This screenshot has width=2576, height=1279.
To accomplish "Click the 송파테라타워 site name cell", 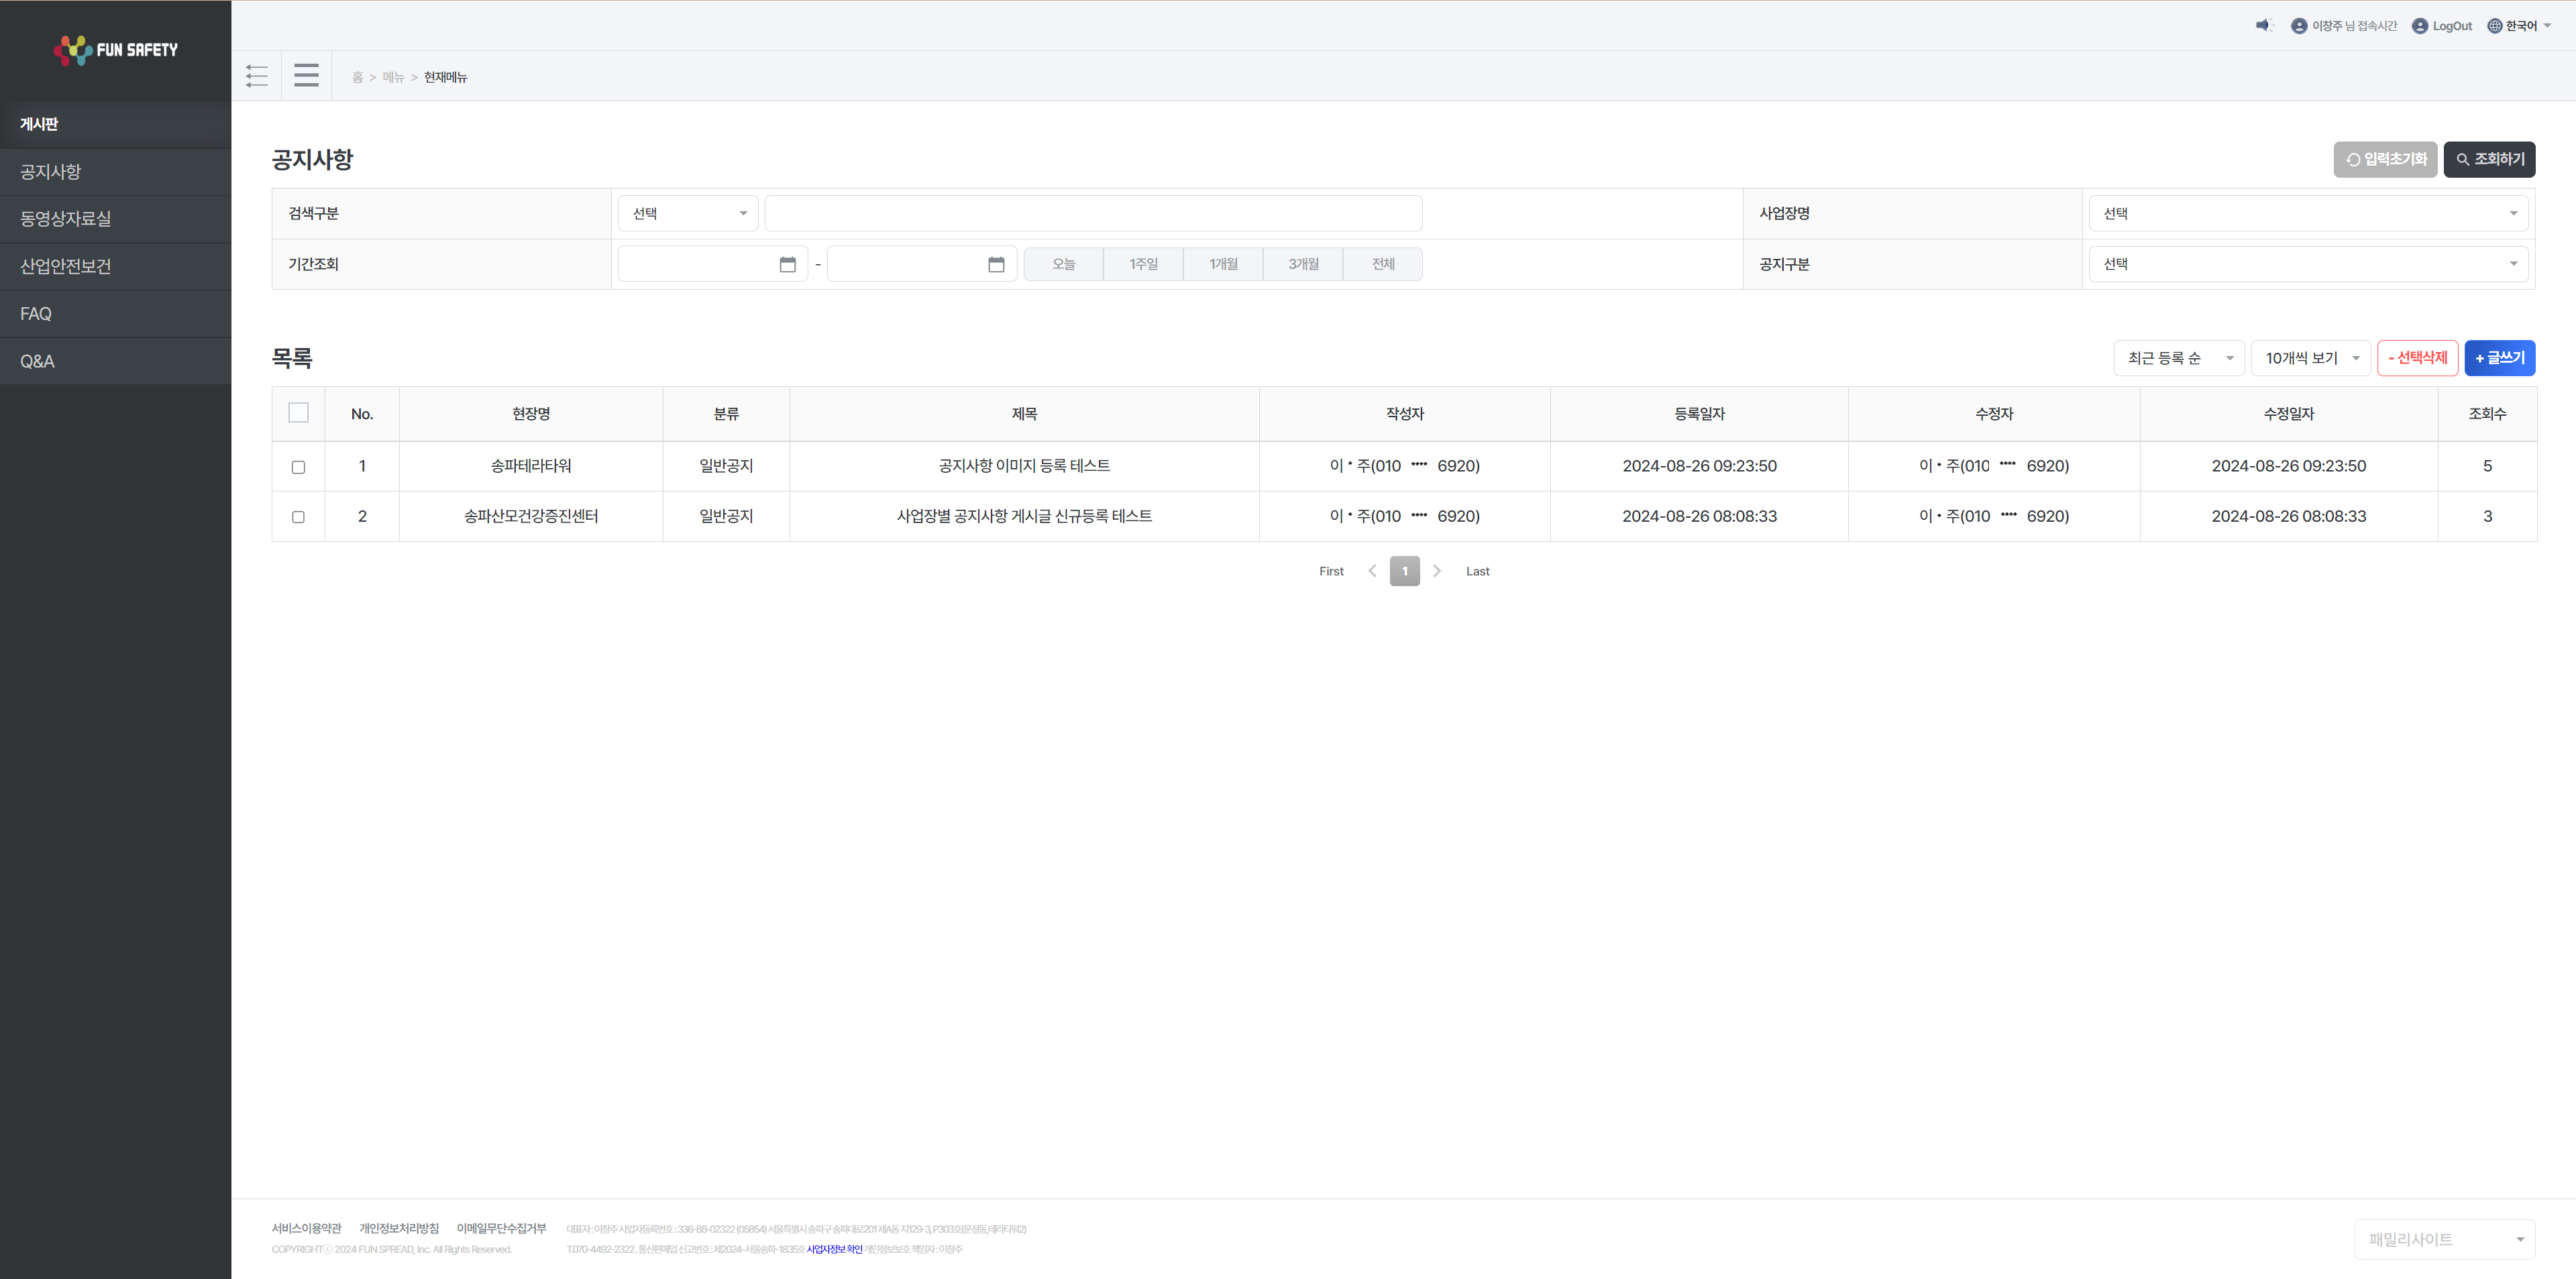I will point(531,466).
